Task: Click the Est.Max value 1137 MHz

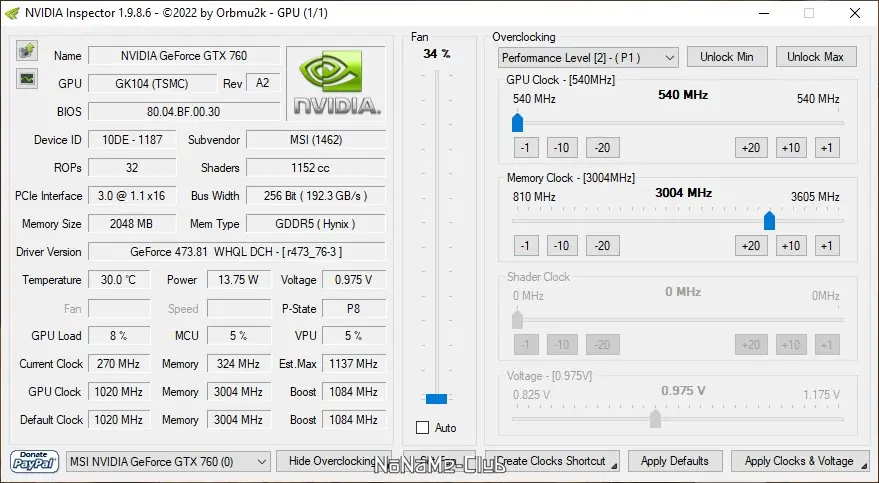Action: pyautogui.click(x=354, y=364)
